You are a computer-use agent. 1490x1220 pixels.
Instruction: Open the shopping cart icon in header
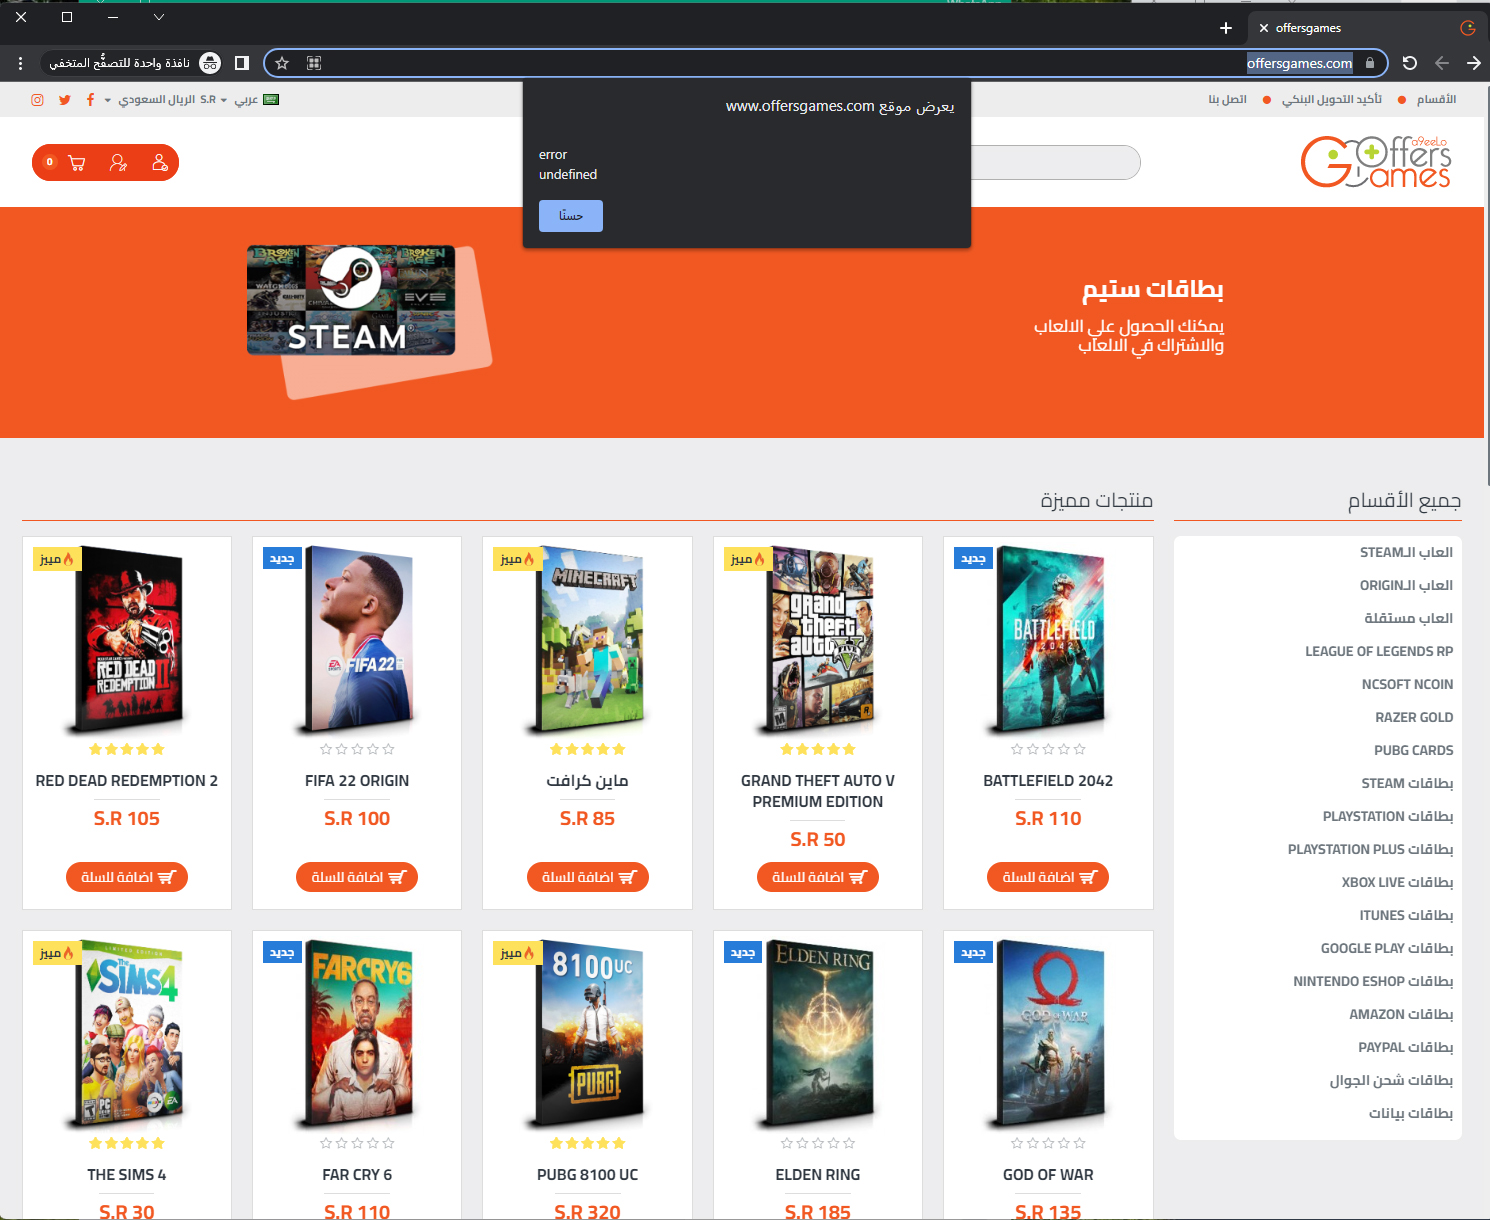[x=77, y=163]
